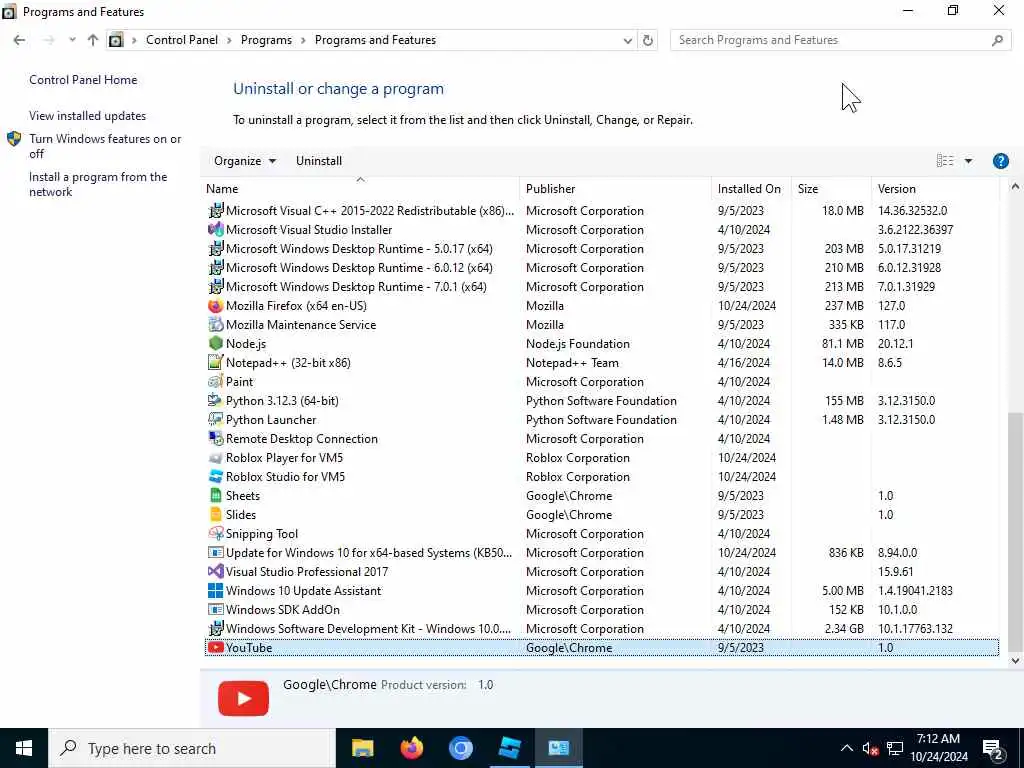Viewport: 1024px width, 768px height.
Task: Open the notification center icon
Action: coord(993,748)
